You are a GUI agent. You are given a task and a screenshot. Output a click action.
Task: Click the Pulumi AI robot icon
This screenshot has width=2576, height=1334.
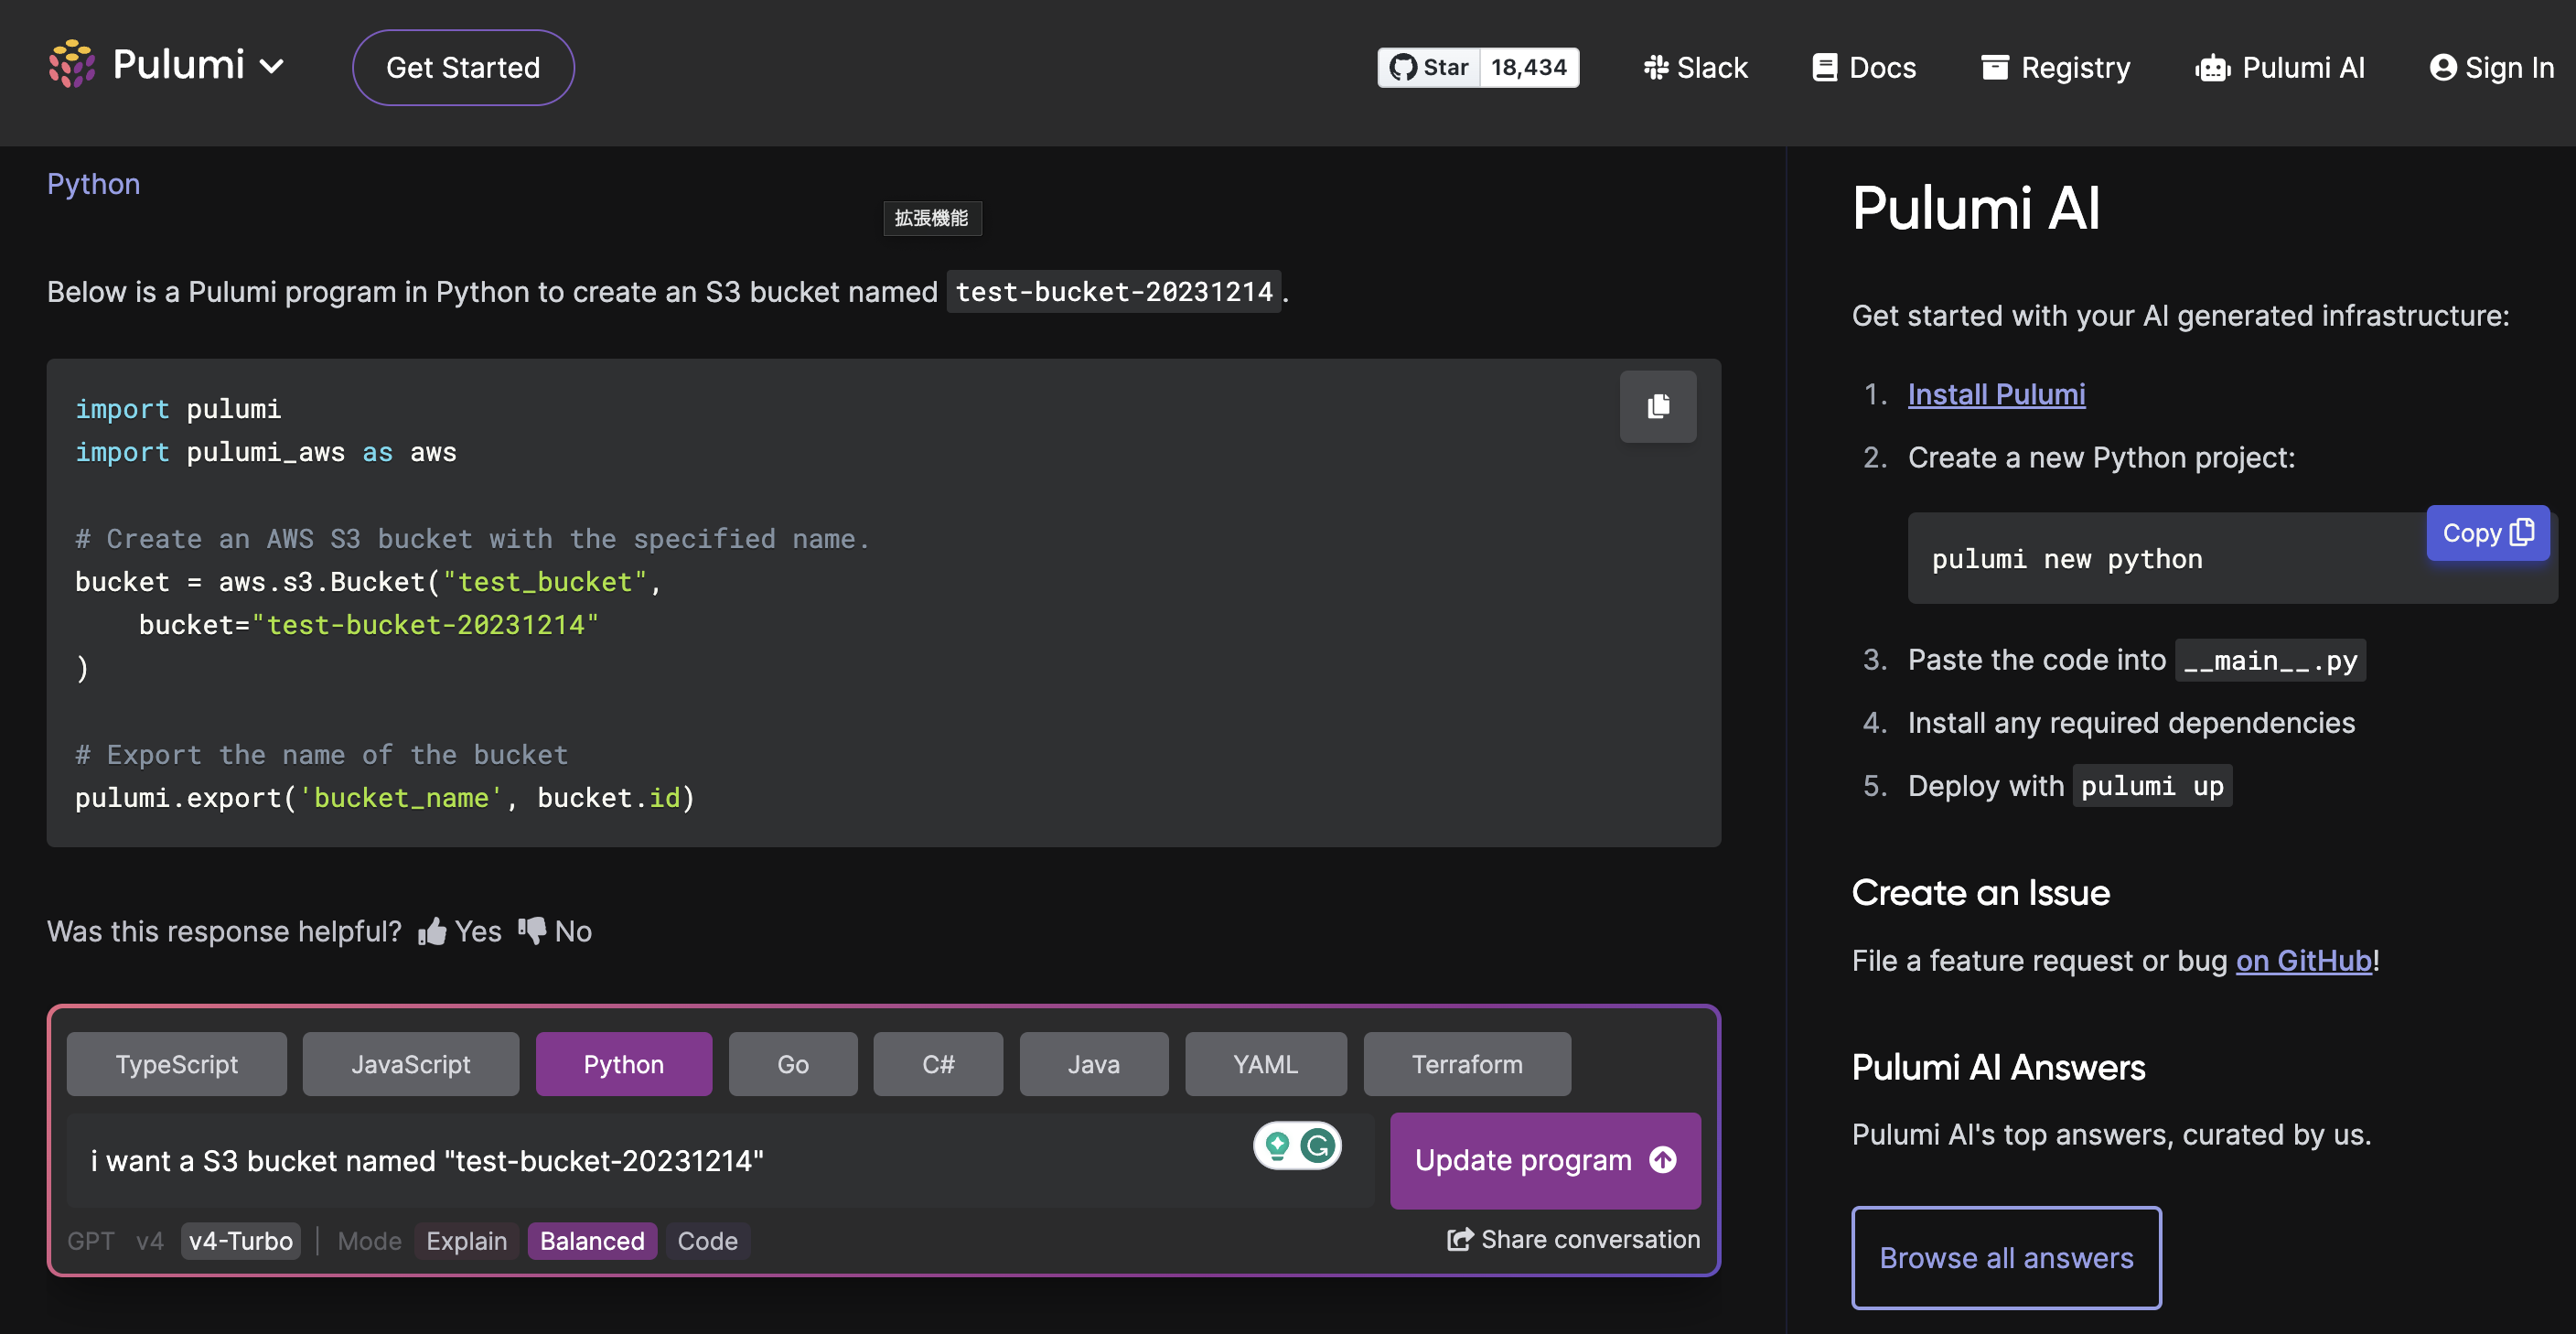(x=2213, y=67)
